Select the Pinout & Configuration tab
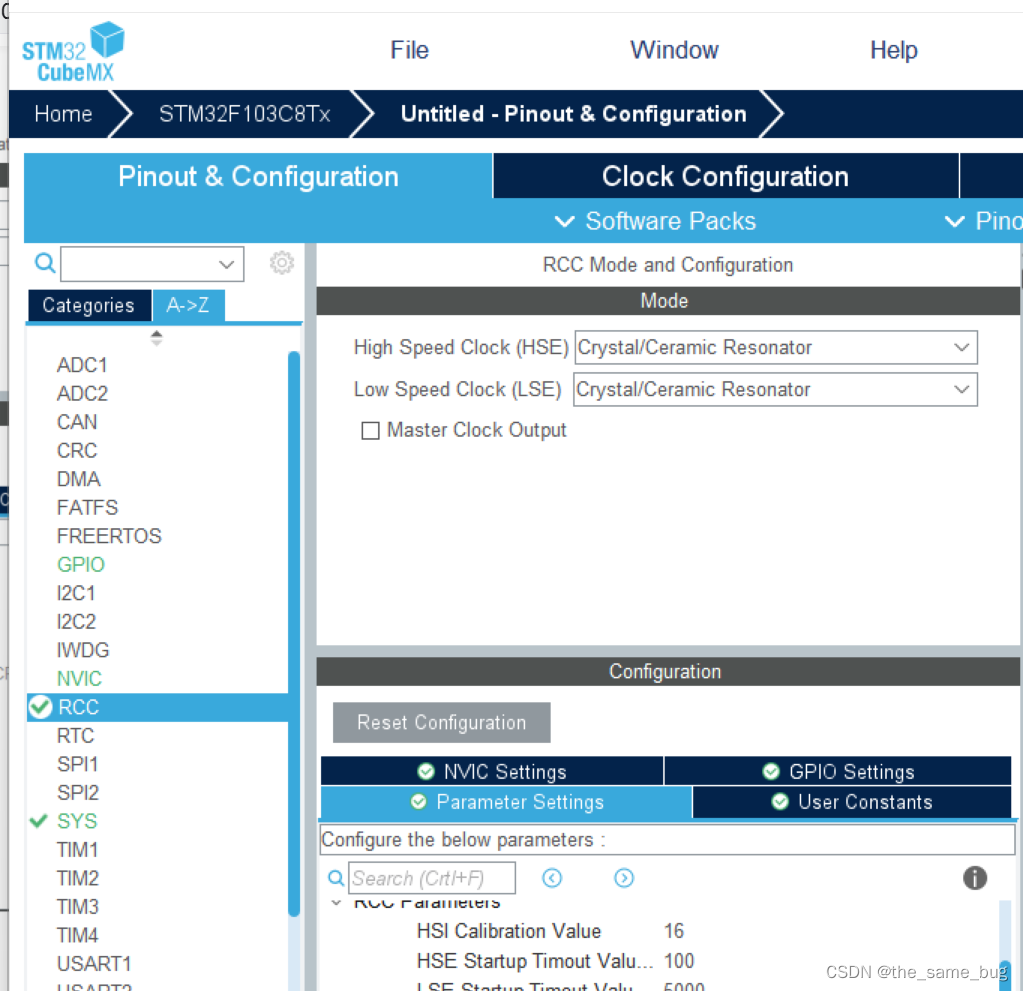 coord(258,176)
